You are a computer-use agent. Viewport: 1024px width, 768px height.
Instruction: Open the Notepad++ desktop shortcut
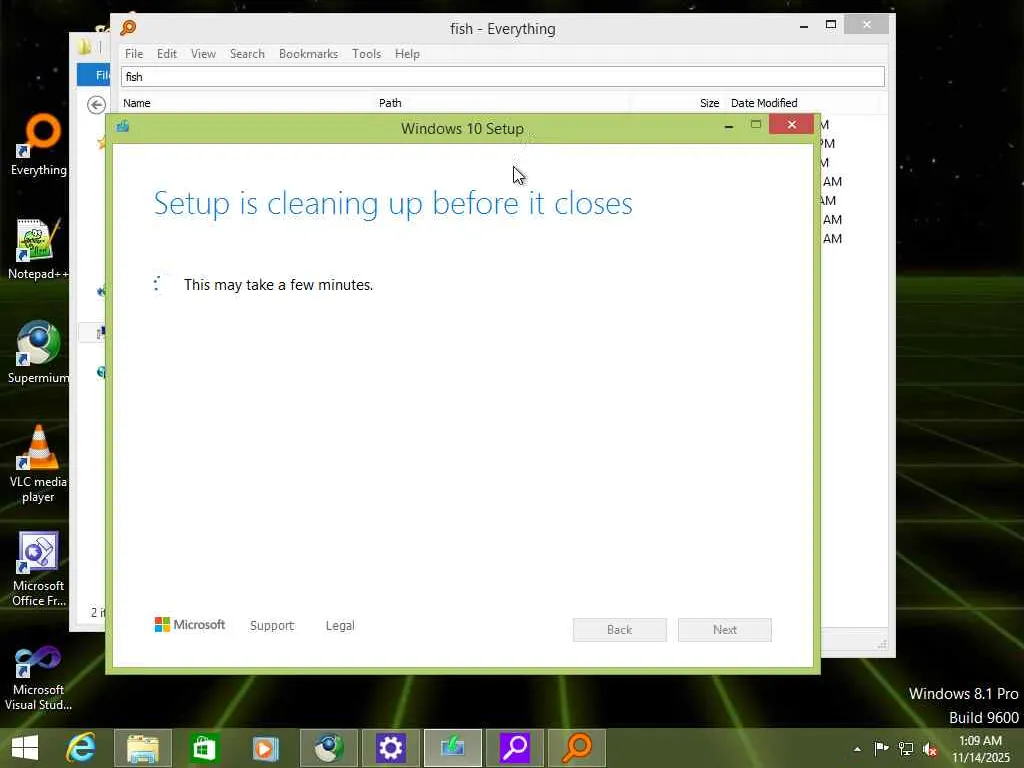[x=38, y=249]
